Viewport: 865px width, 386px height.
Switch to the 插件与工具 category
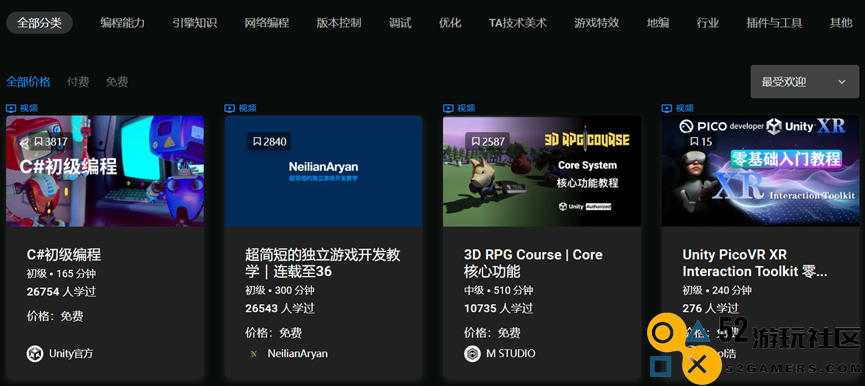774,23
